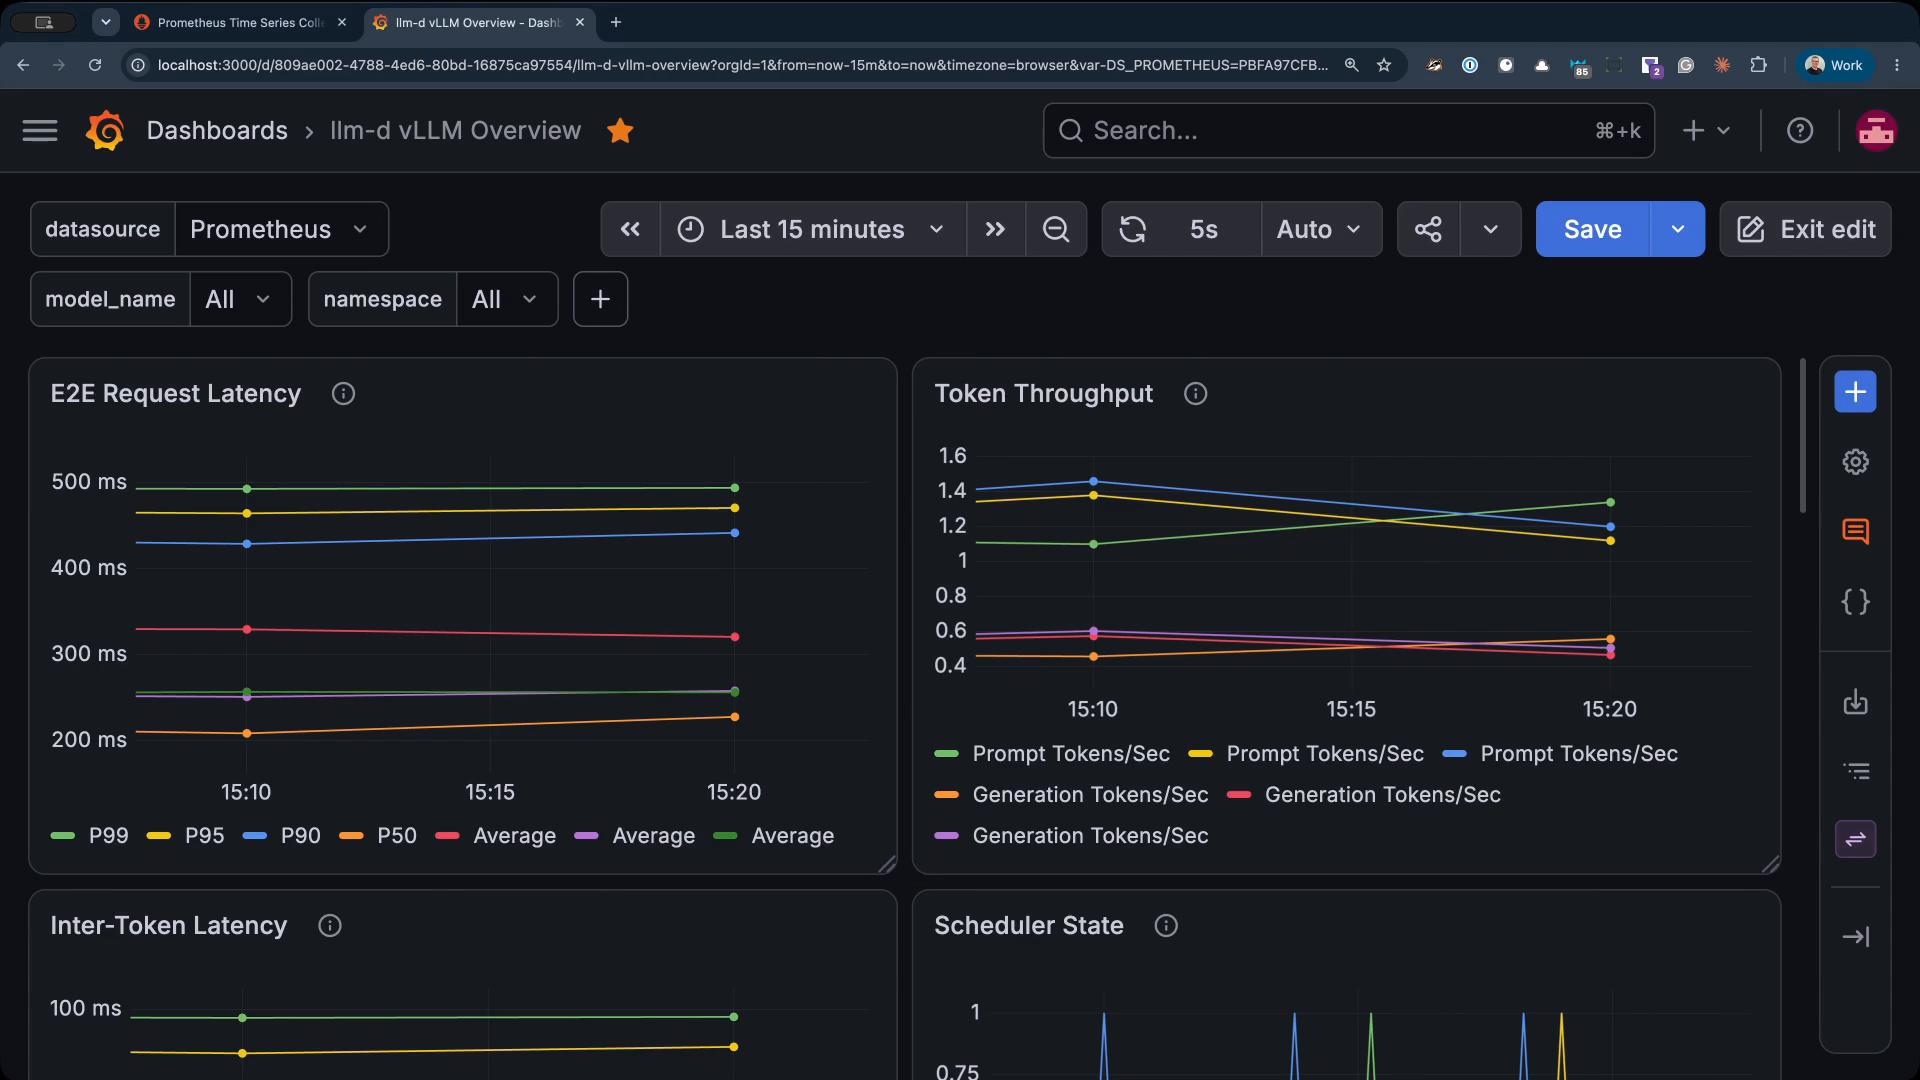The image size is (1920, 1080).
Task: Click the import/download icon in sidebar
Action: (1855, 702)
